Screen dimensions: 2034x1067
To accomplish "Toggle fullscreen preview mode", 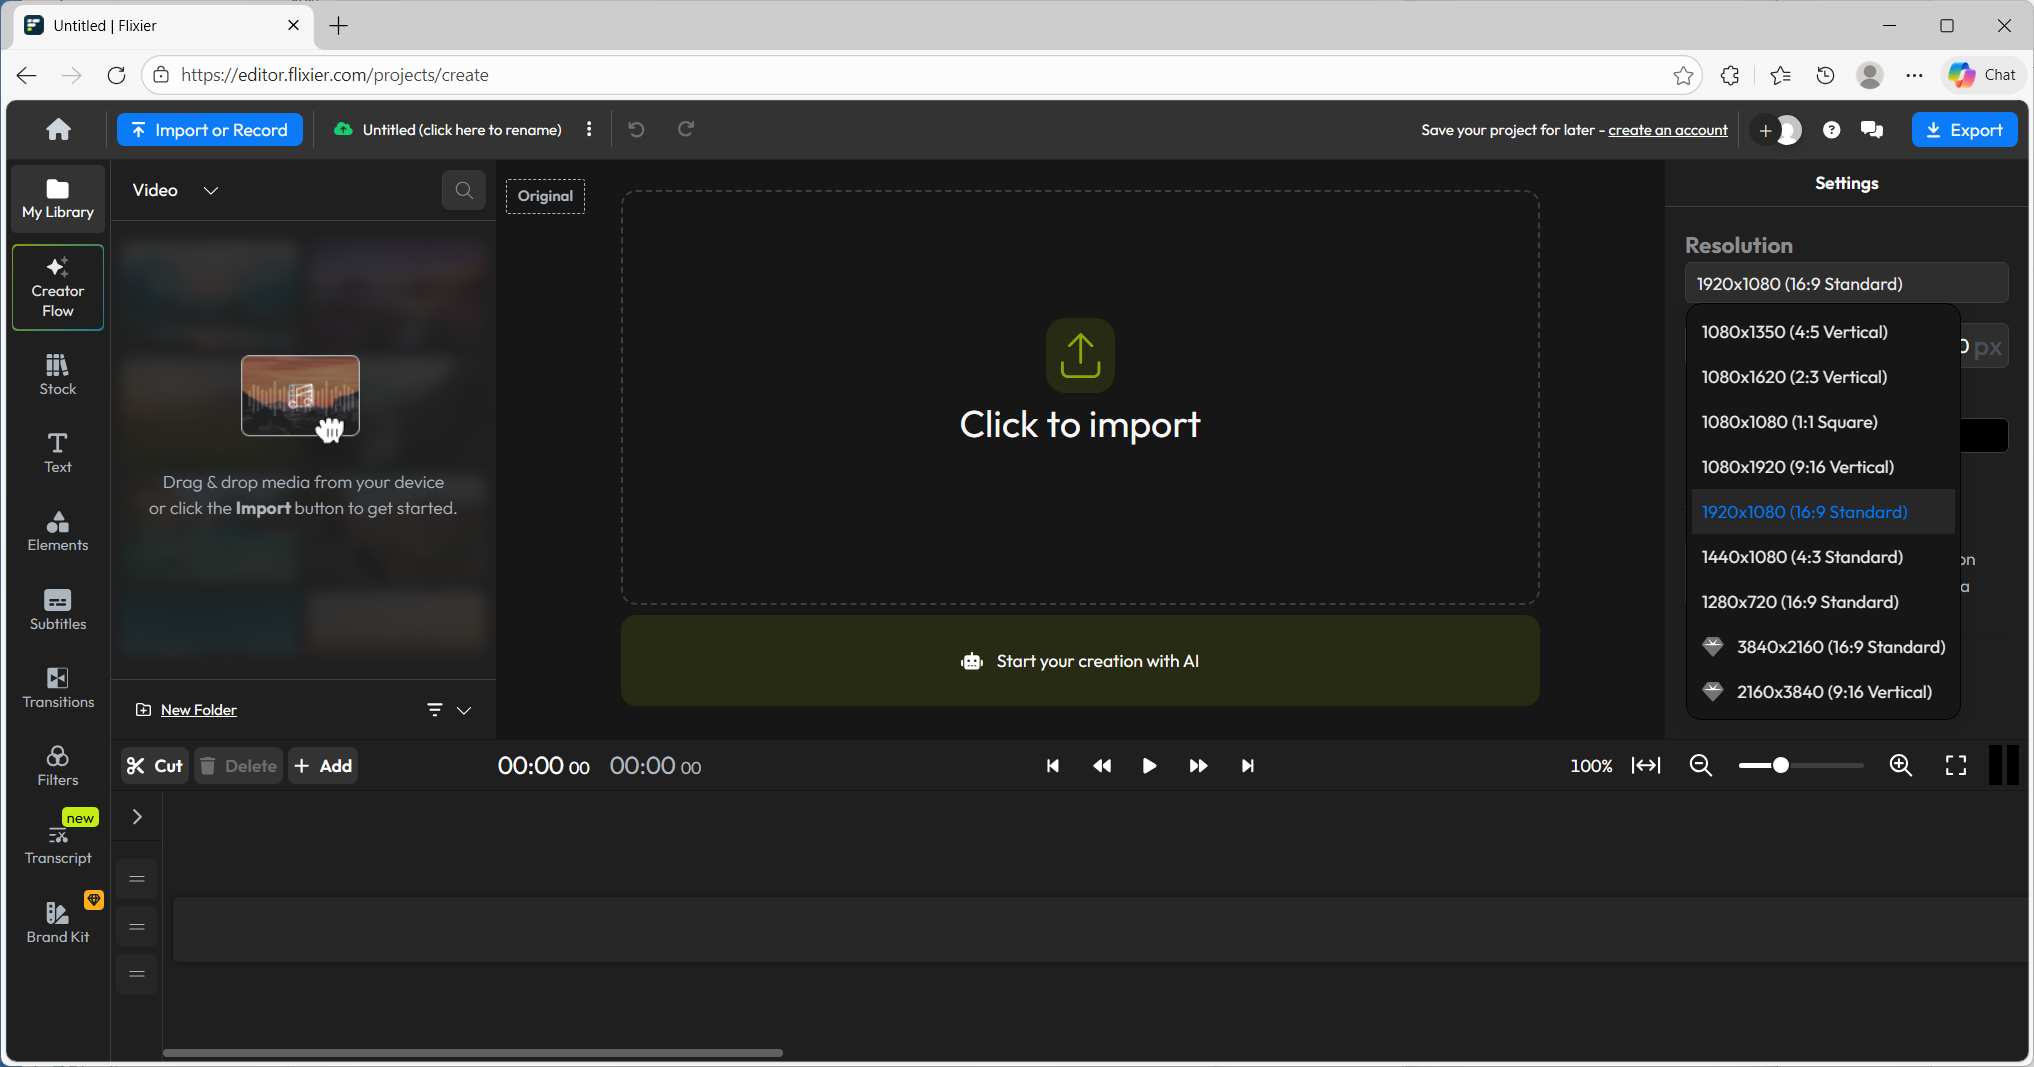I will tap(1957, 765).
